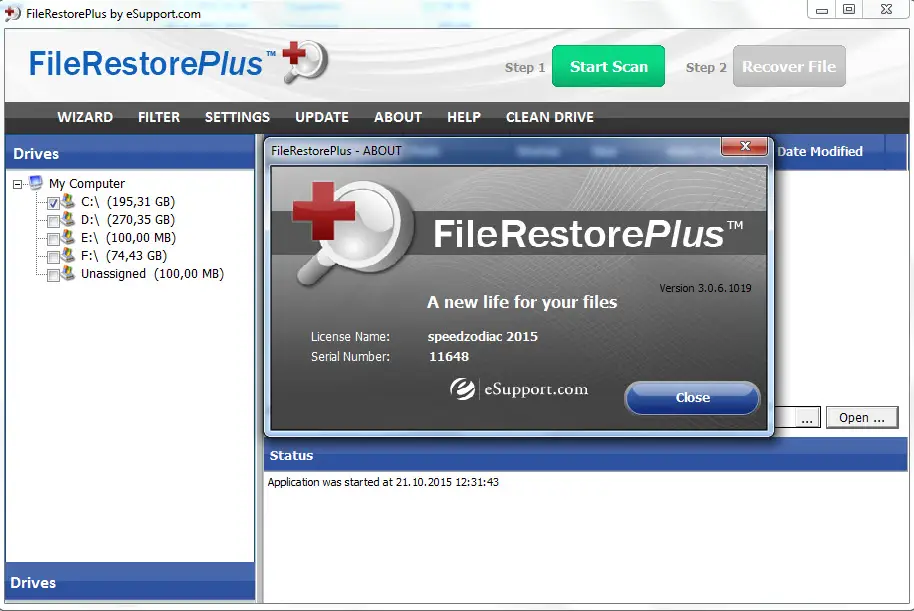Screen dimensions: 914x611
Task: Check the F:\ drive checkbox
Action: click(53, 257)
